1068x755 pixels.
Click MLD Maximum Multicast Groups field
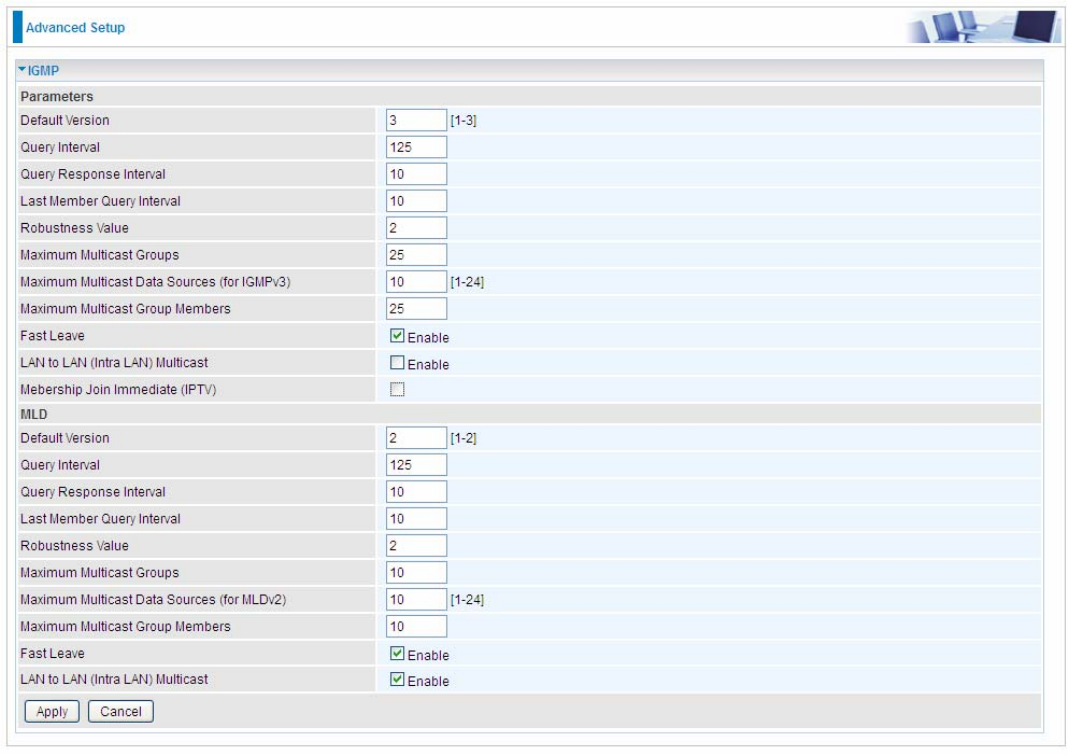tap(416, 572)
